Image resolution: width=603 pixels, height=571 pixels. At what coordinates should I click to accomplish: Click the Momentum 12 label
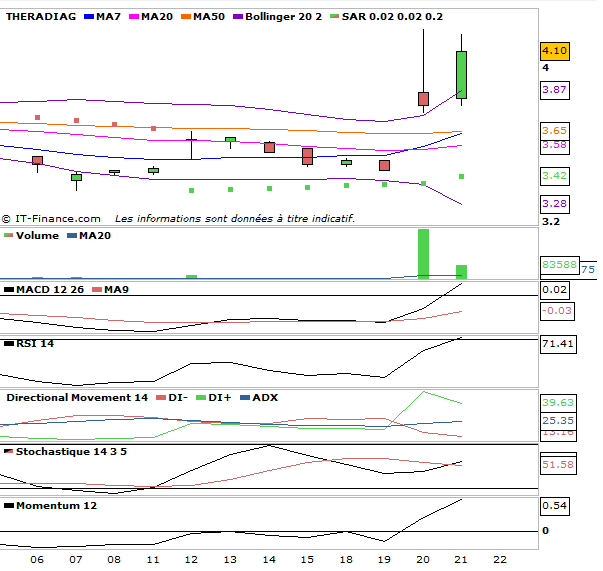click(x=57, y=506)
